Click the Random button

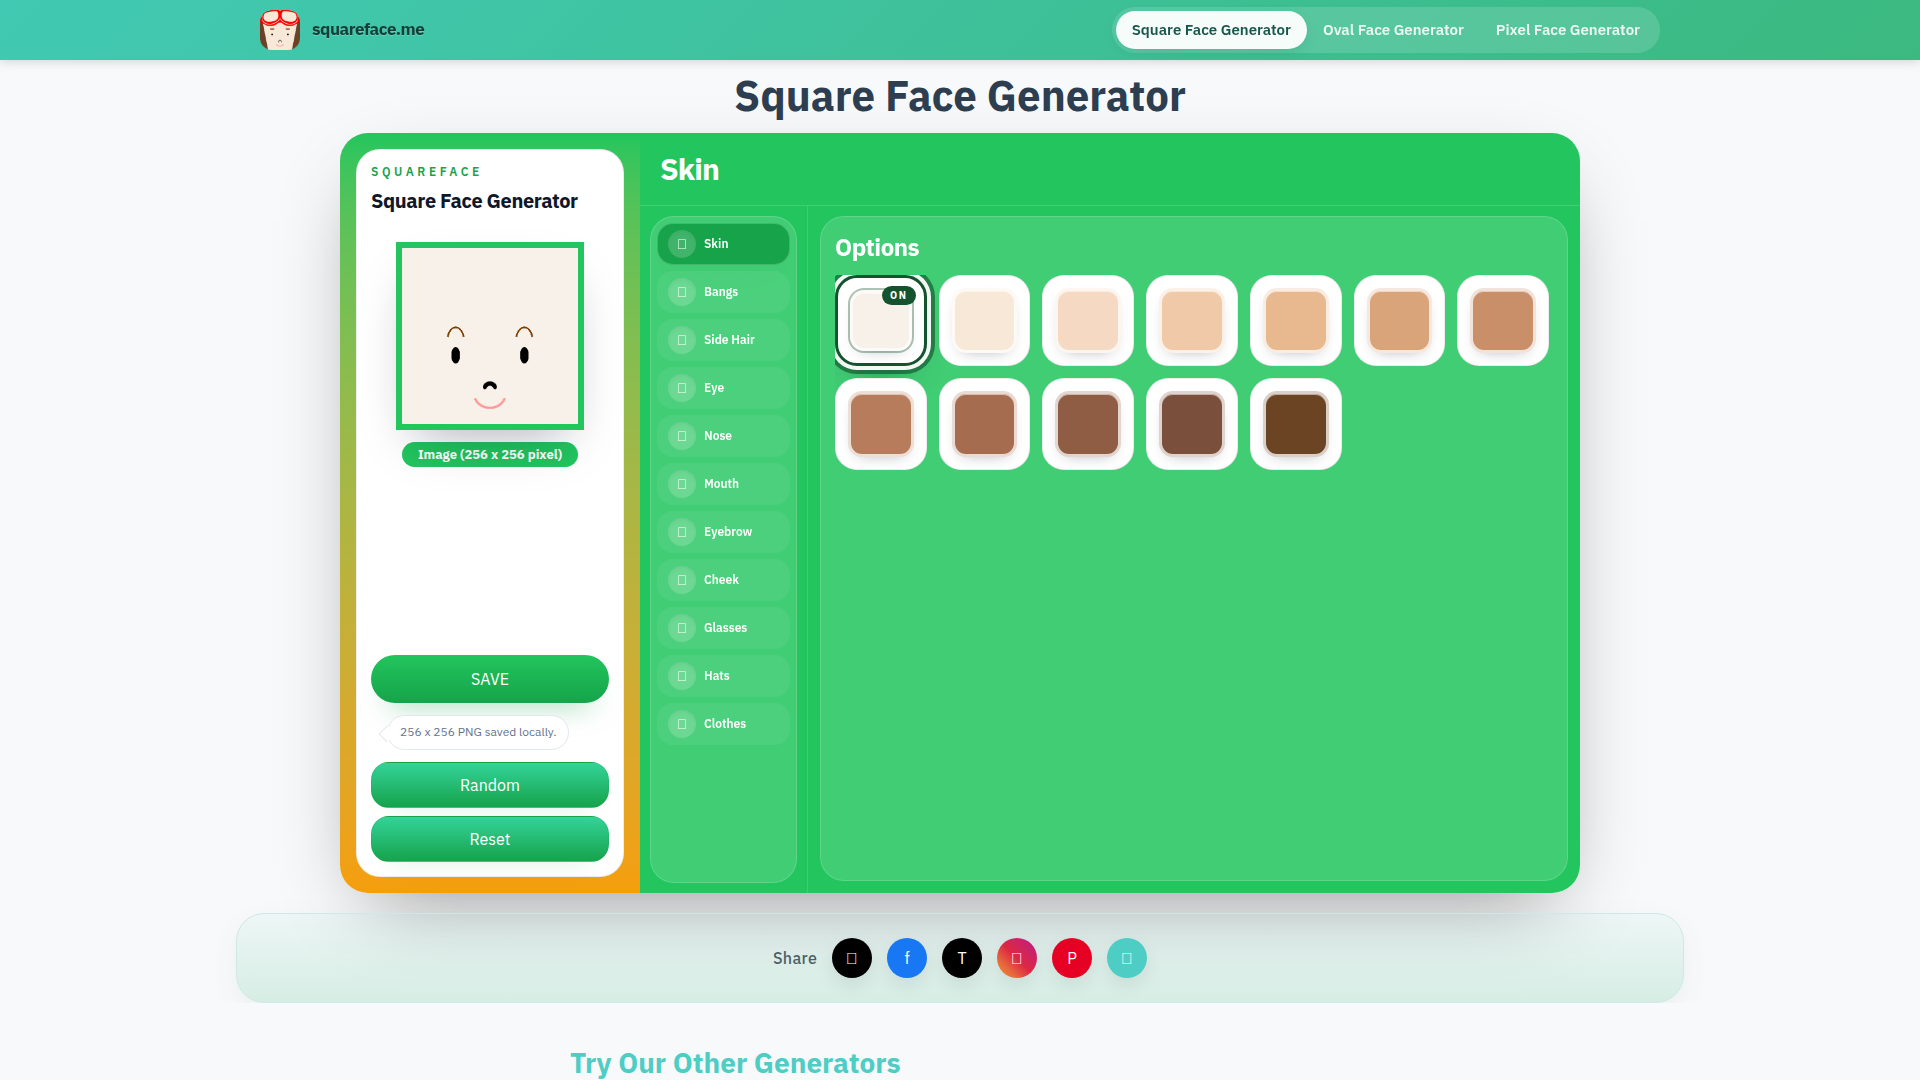point(489,785)
